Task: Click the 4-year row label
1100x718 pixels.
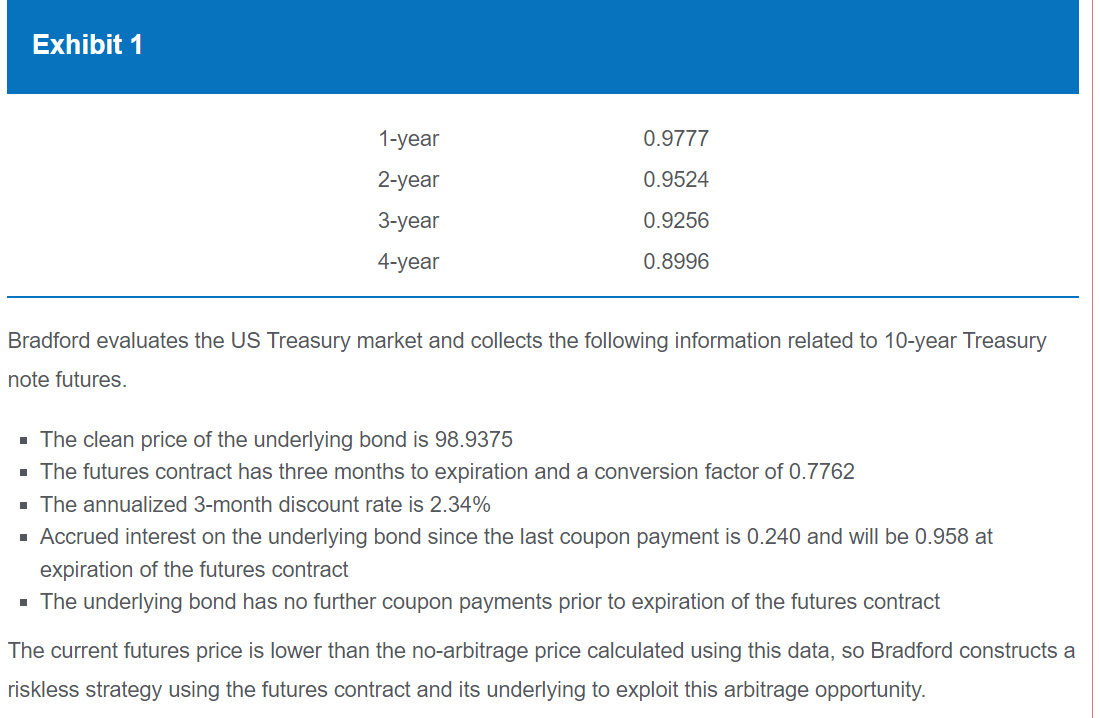Action: 408,262
